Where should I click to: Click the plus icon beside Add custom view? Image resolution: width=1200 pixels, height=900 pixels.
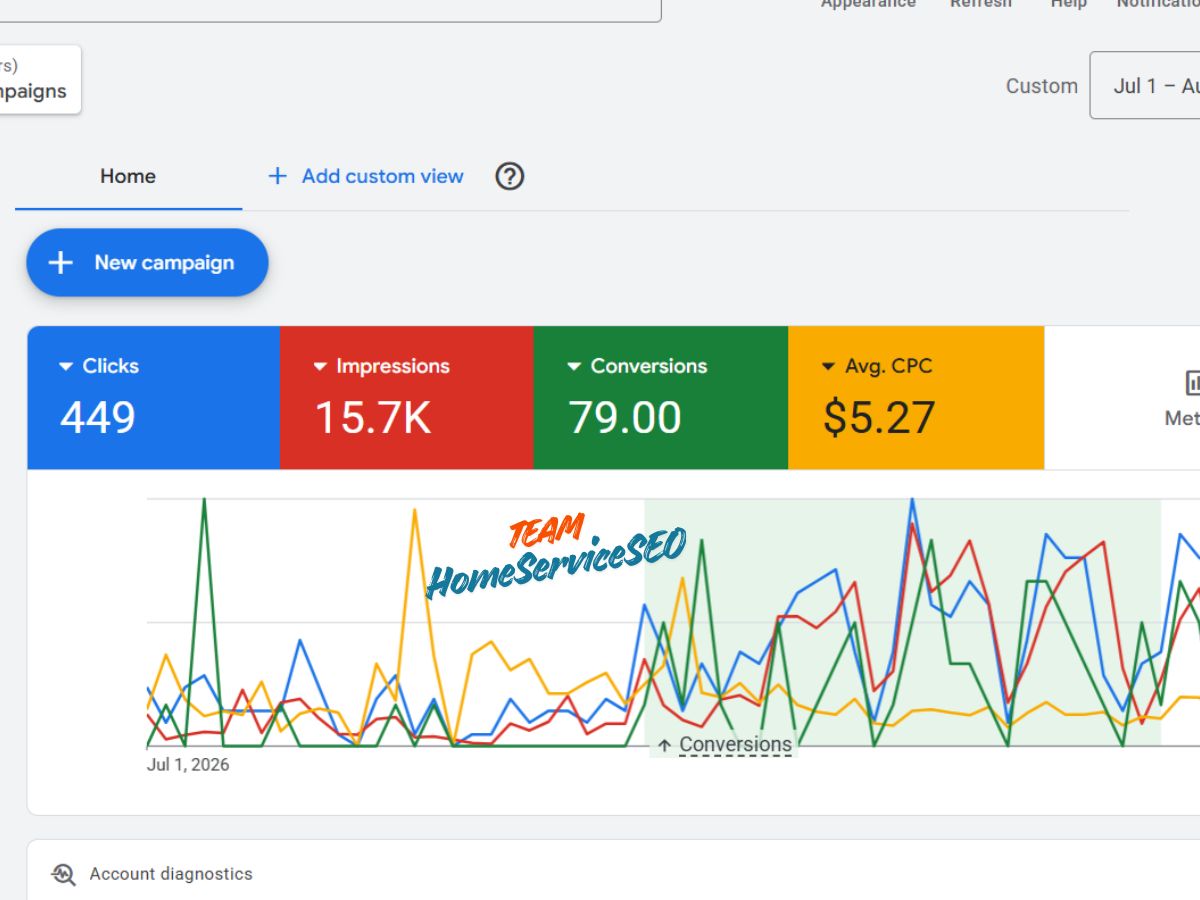[277, 176]
